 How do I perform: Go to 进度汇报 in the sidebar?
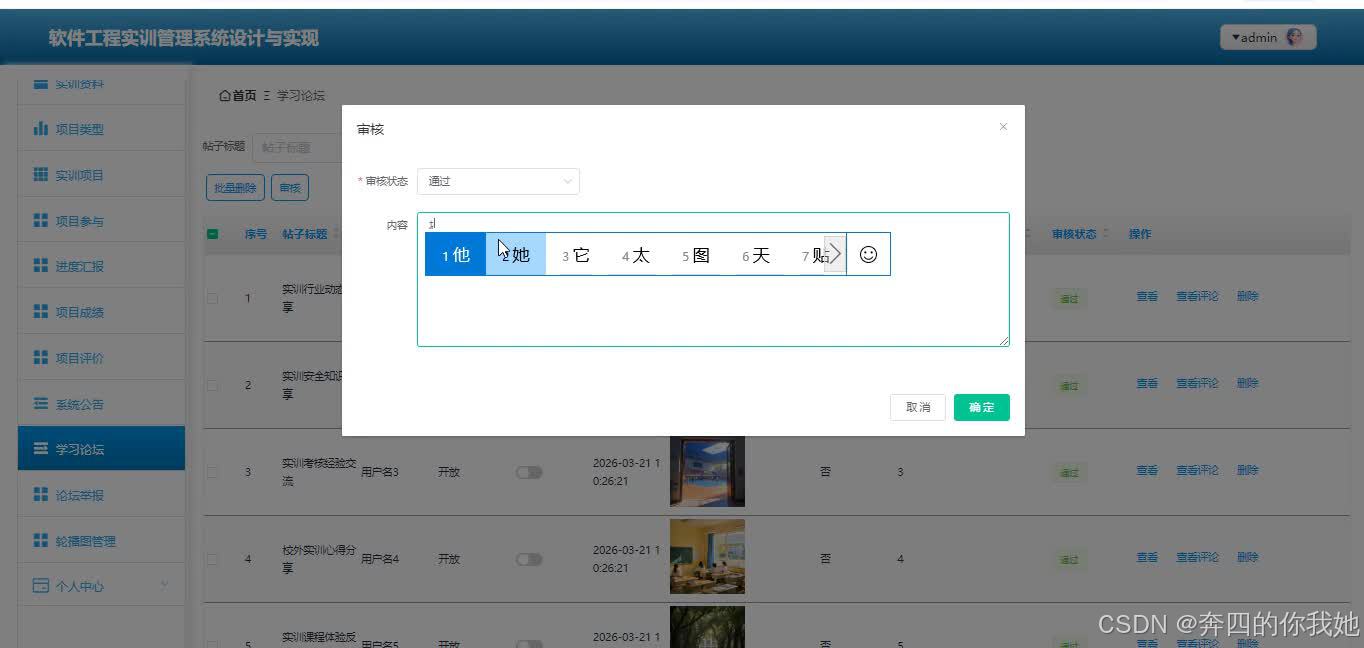pos(101,266)
